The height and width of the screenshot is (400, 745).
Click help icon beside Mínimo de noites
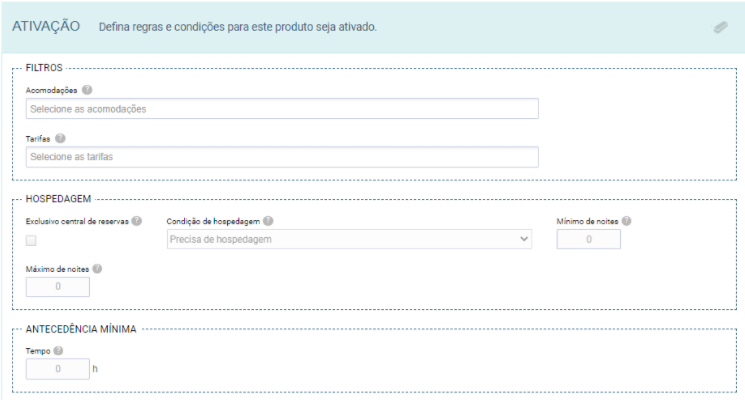click(626, 221)
